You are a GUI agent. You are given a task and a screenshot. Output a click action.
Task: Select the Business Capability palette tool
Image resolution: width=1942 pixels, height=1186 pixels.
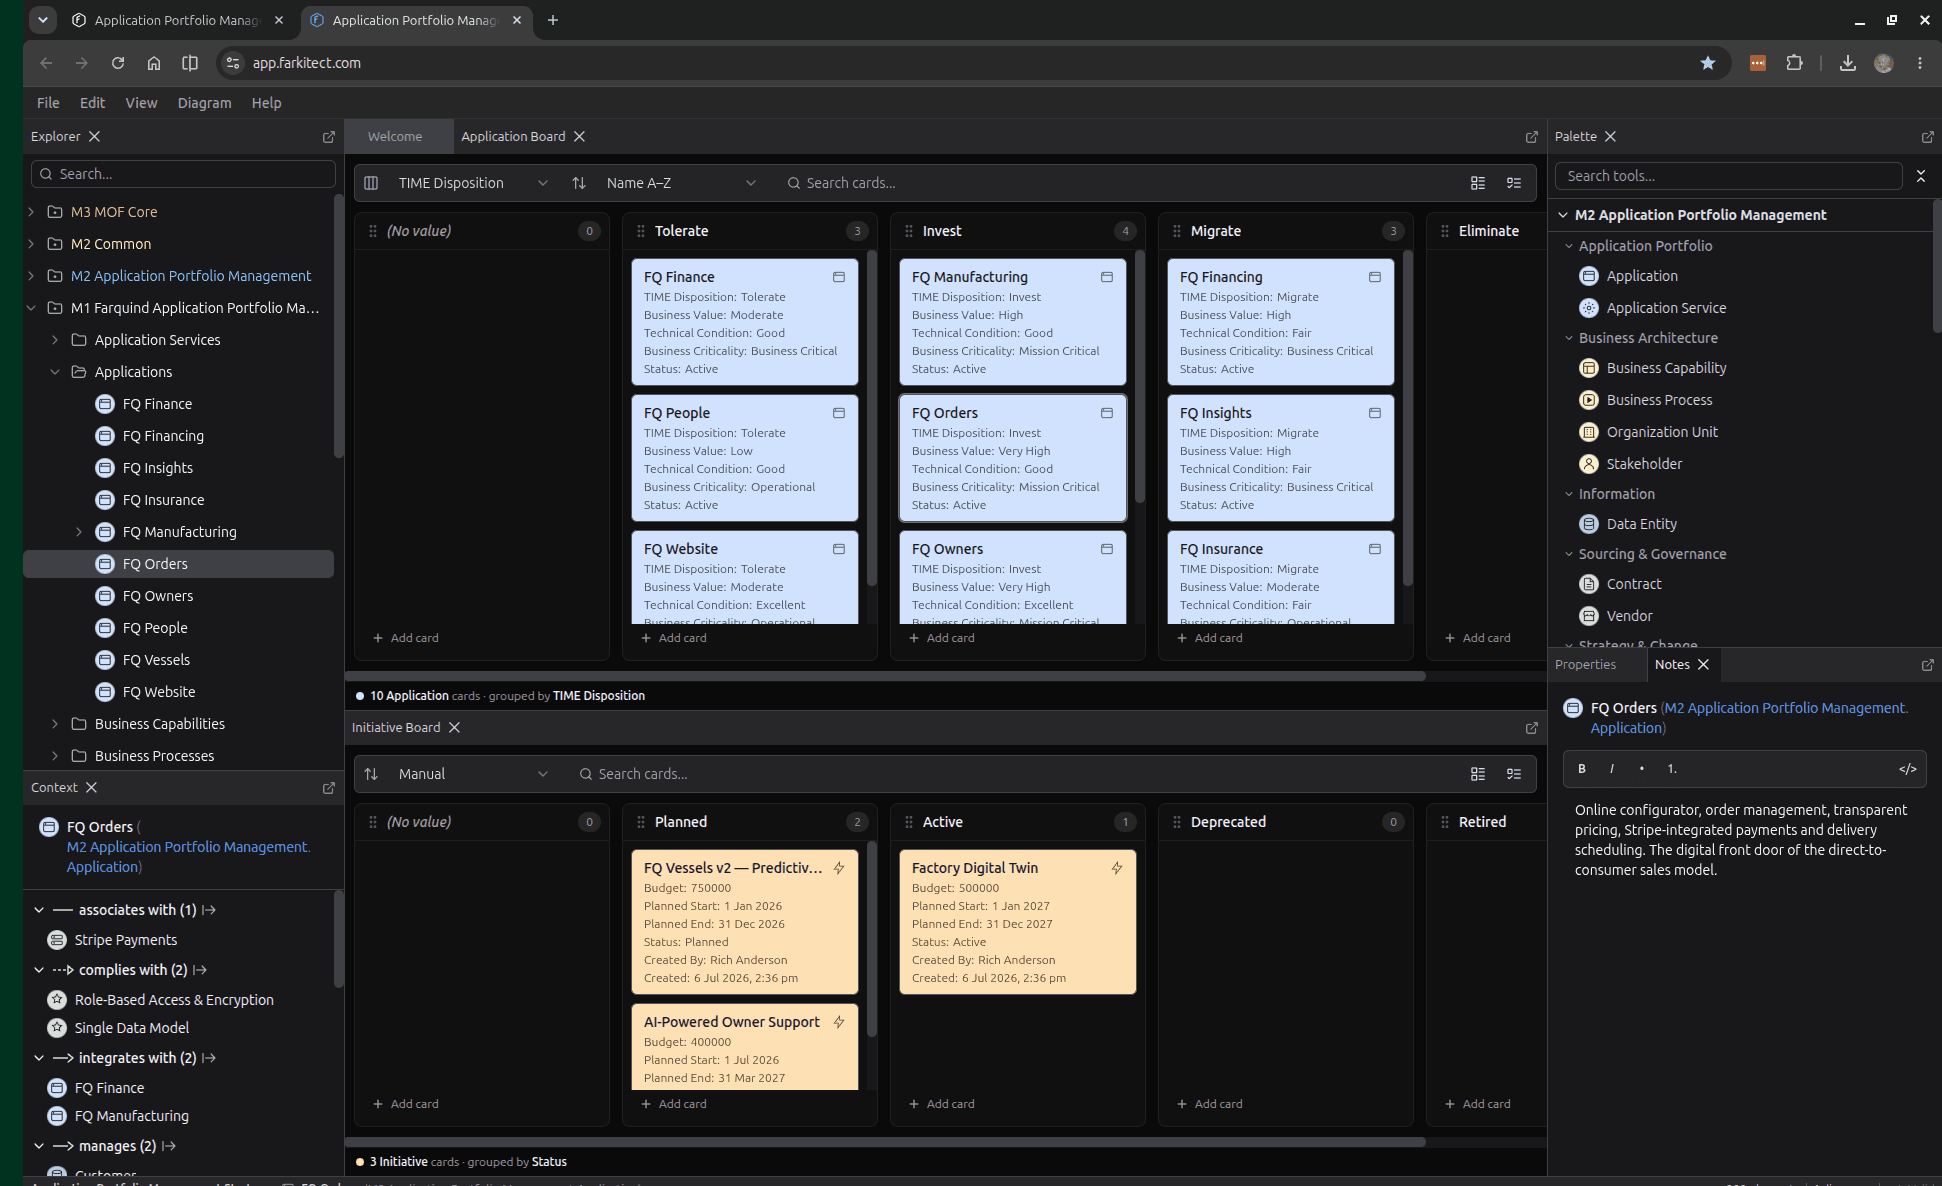1666,368
